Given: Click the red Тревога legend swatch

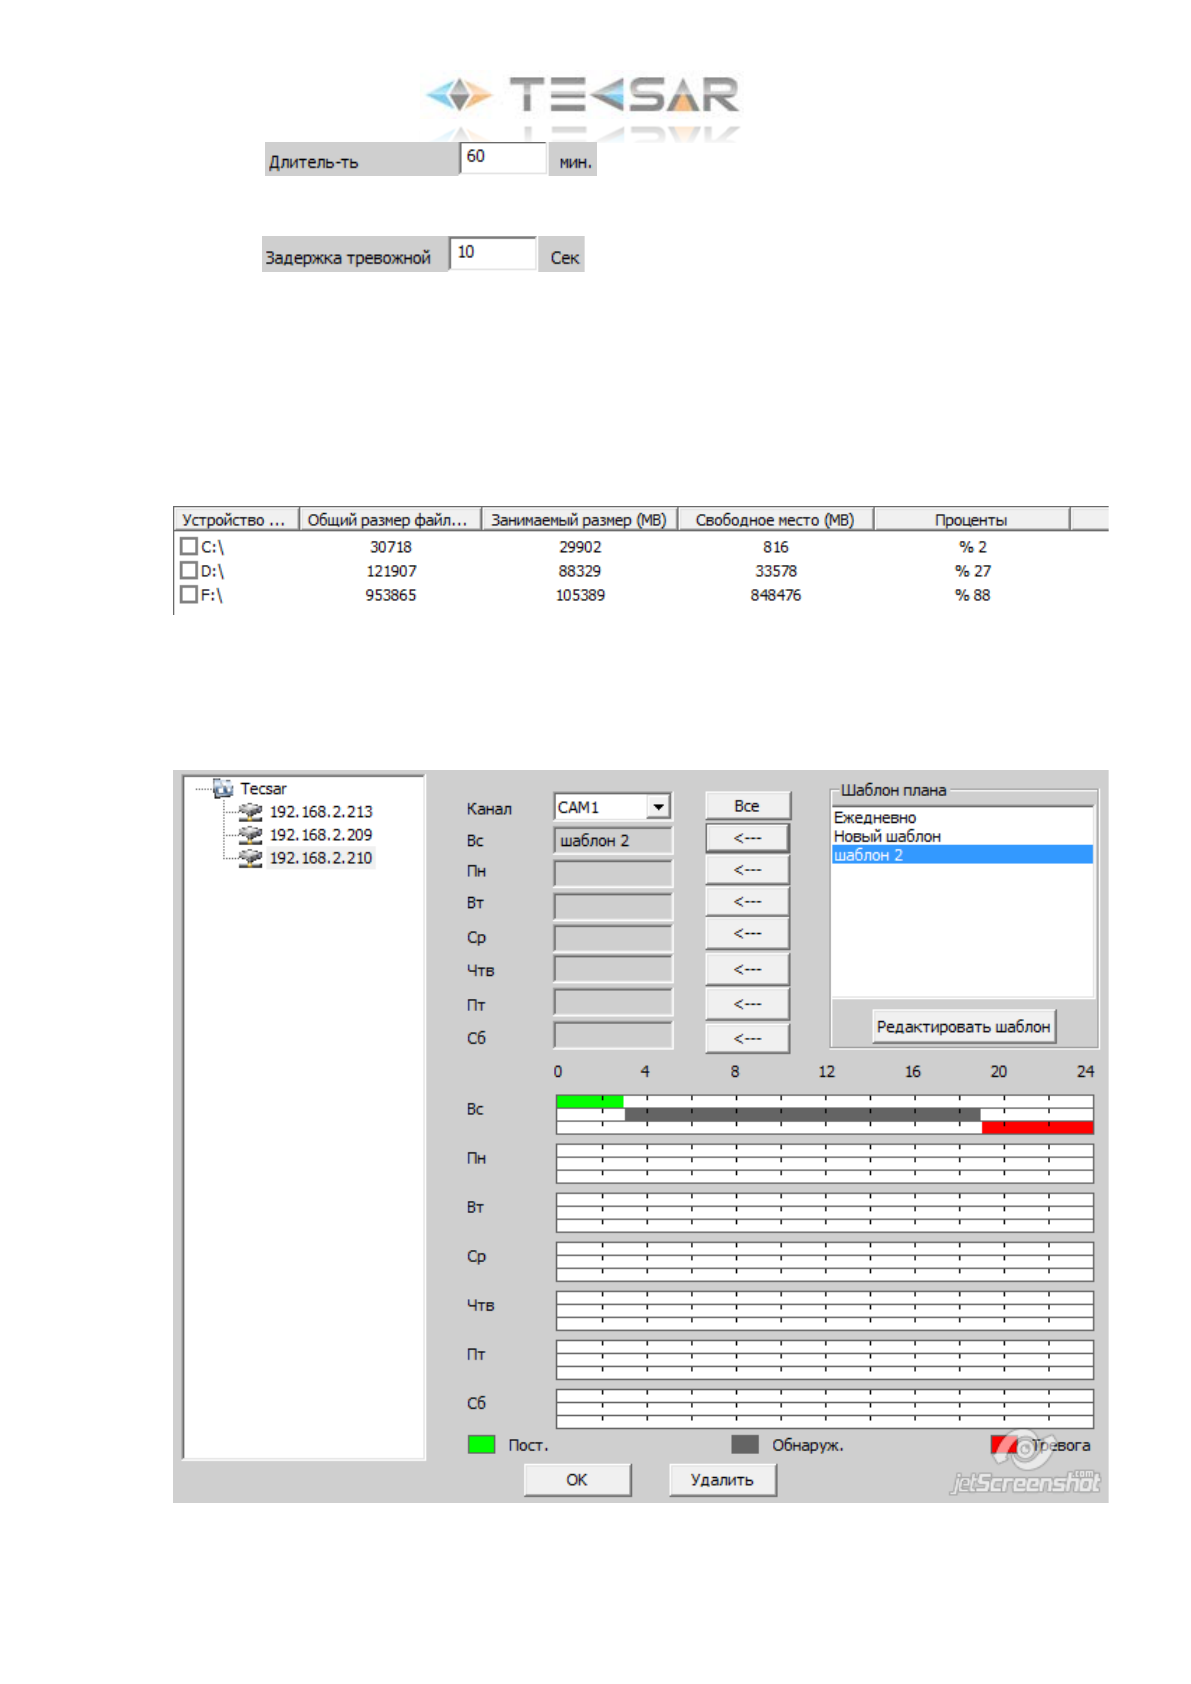Looking at the screenshot, I should coord(1004,1444).
